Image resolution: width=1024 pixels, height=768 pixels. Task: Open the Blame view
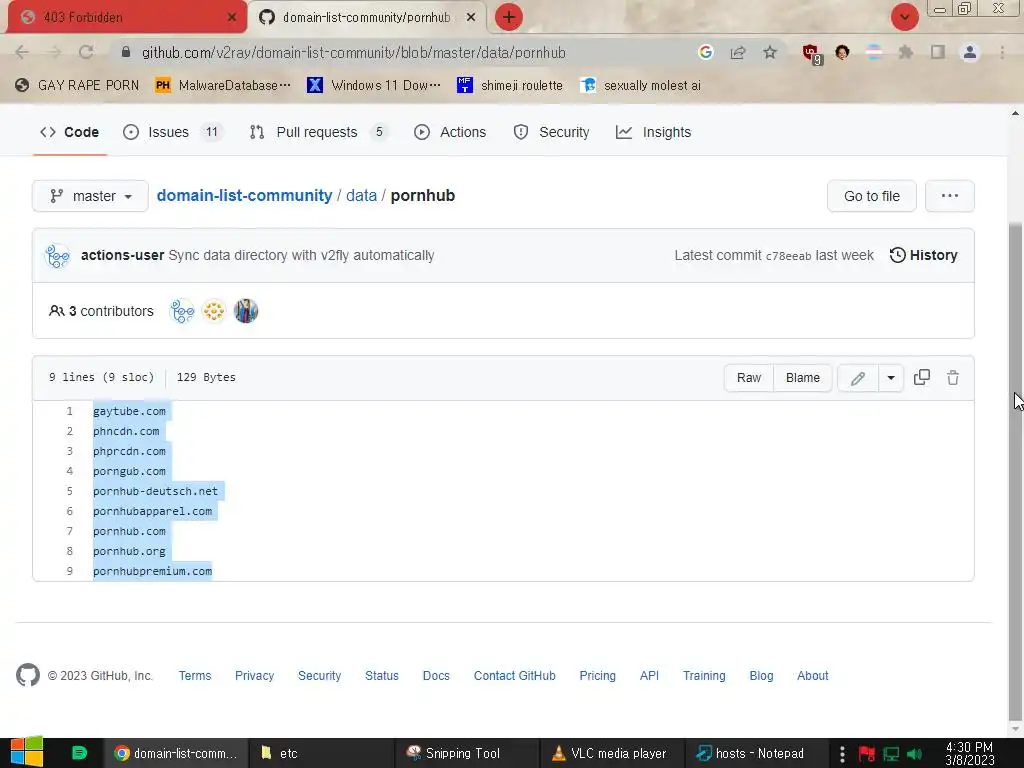(x=803, y=377)
